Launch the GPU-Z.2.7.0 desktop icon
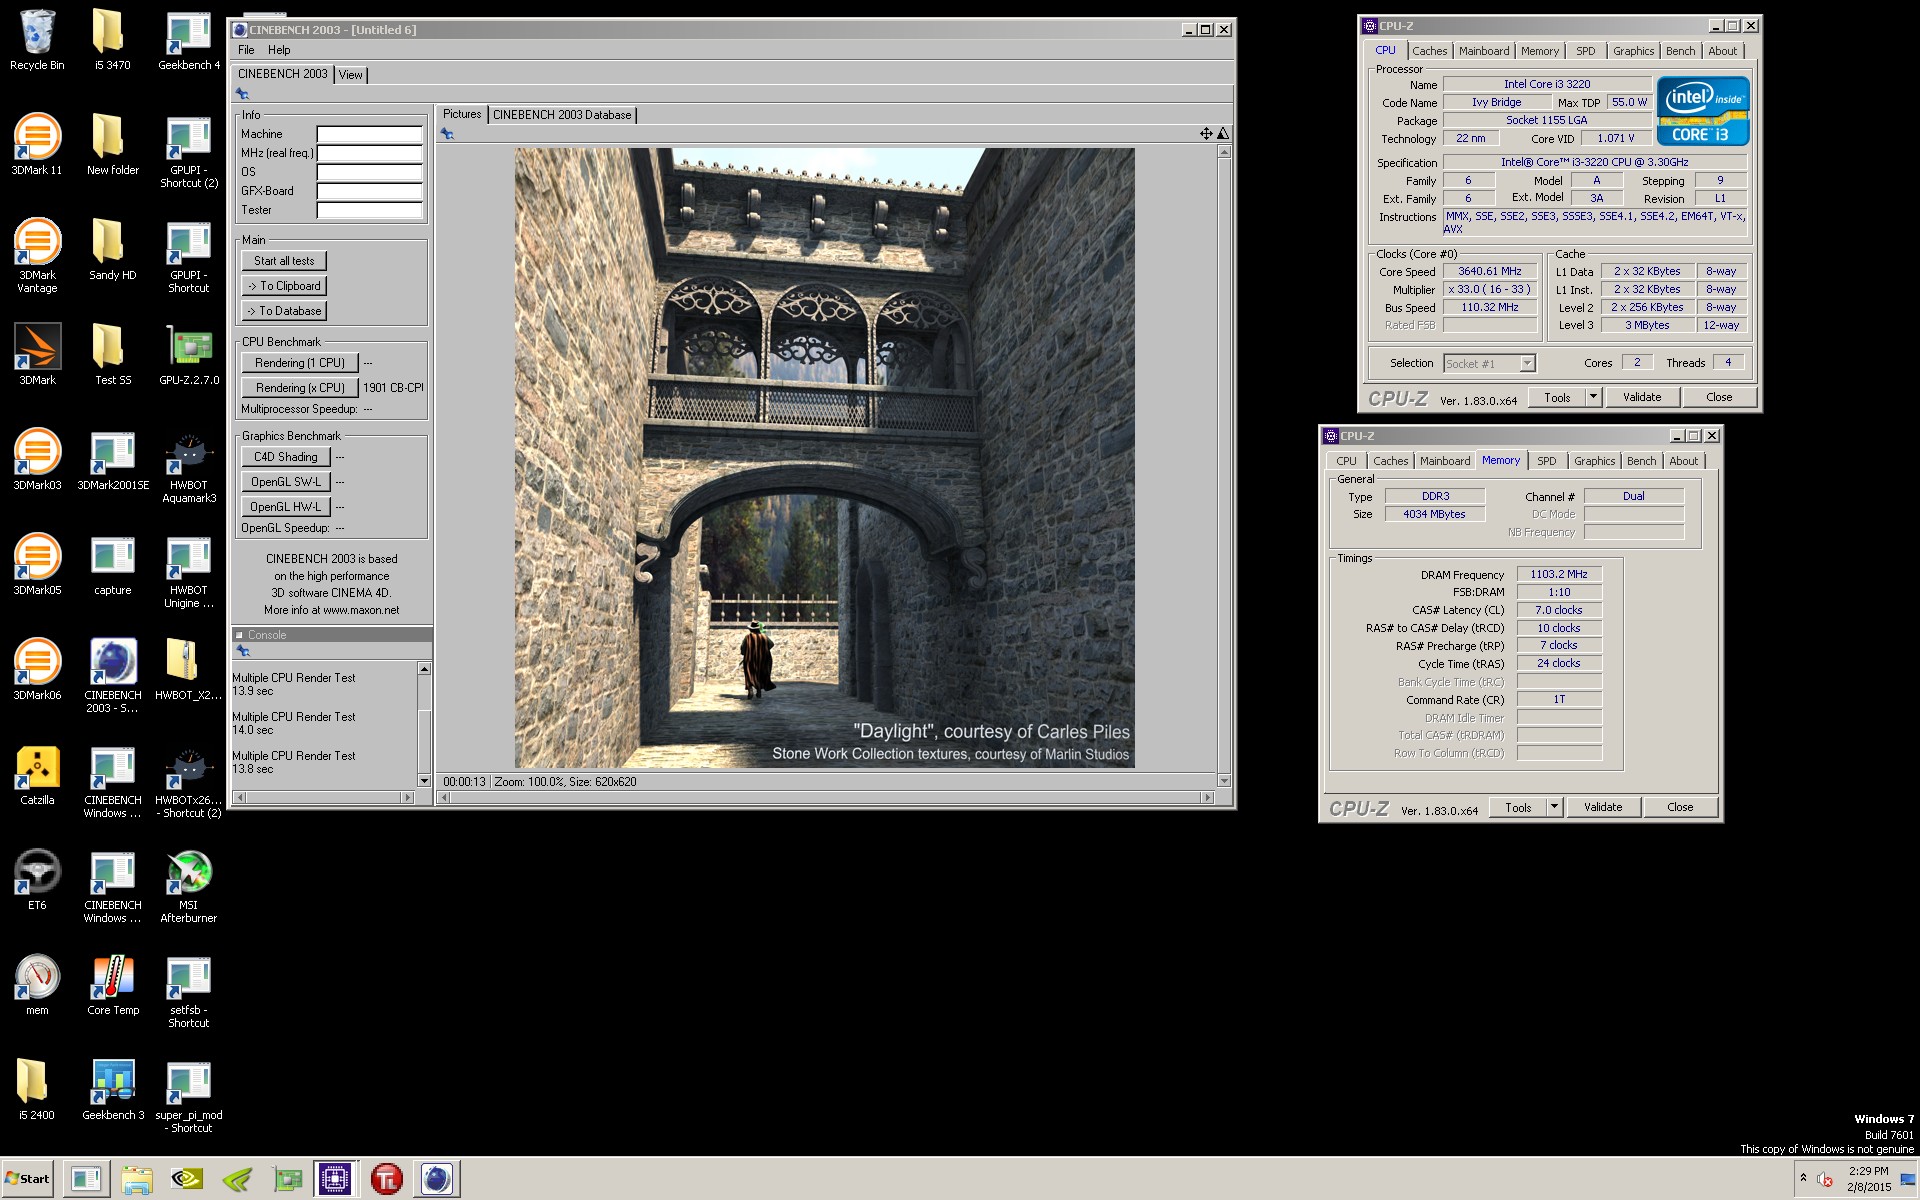This screenshot has height=1200, width=1920. [188, 355]
